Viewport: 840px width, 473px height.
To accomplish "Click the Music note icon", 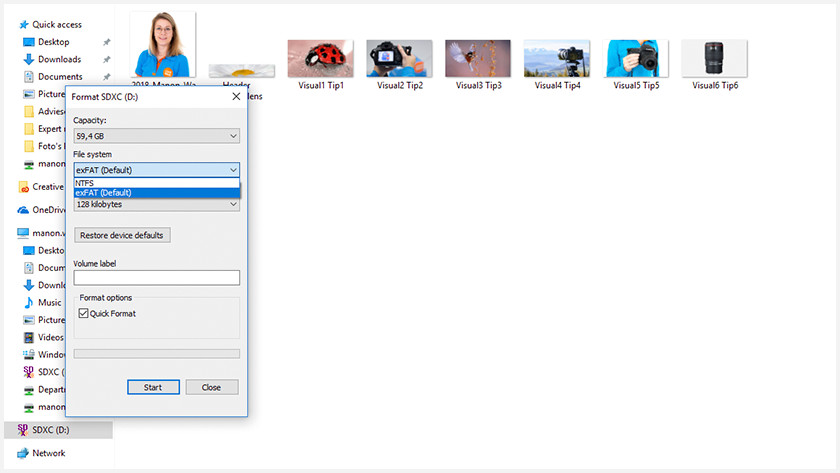I will 29,303.
